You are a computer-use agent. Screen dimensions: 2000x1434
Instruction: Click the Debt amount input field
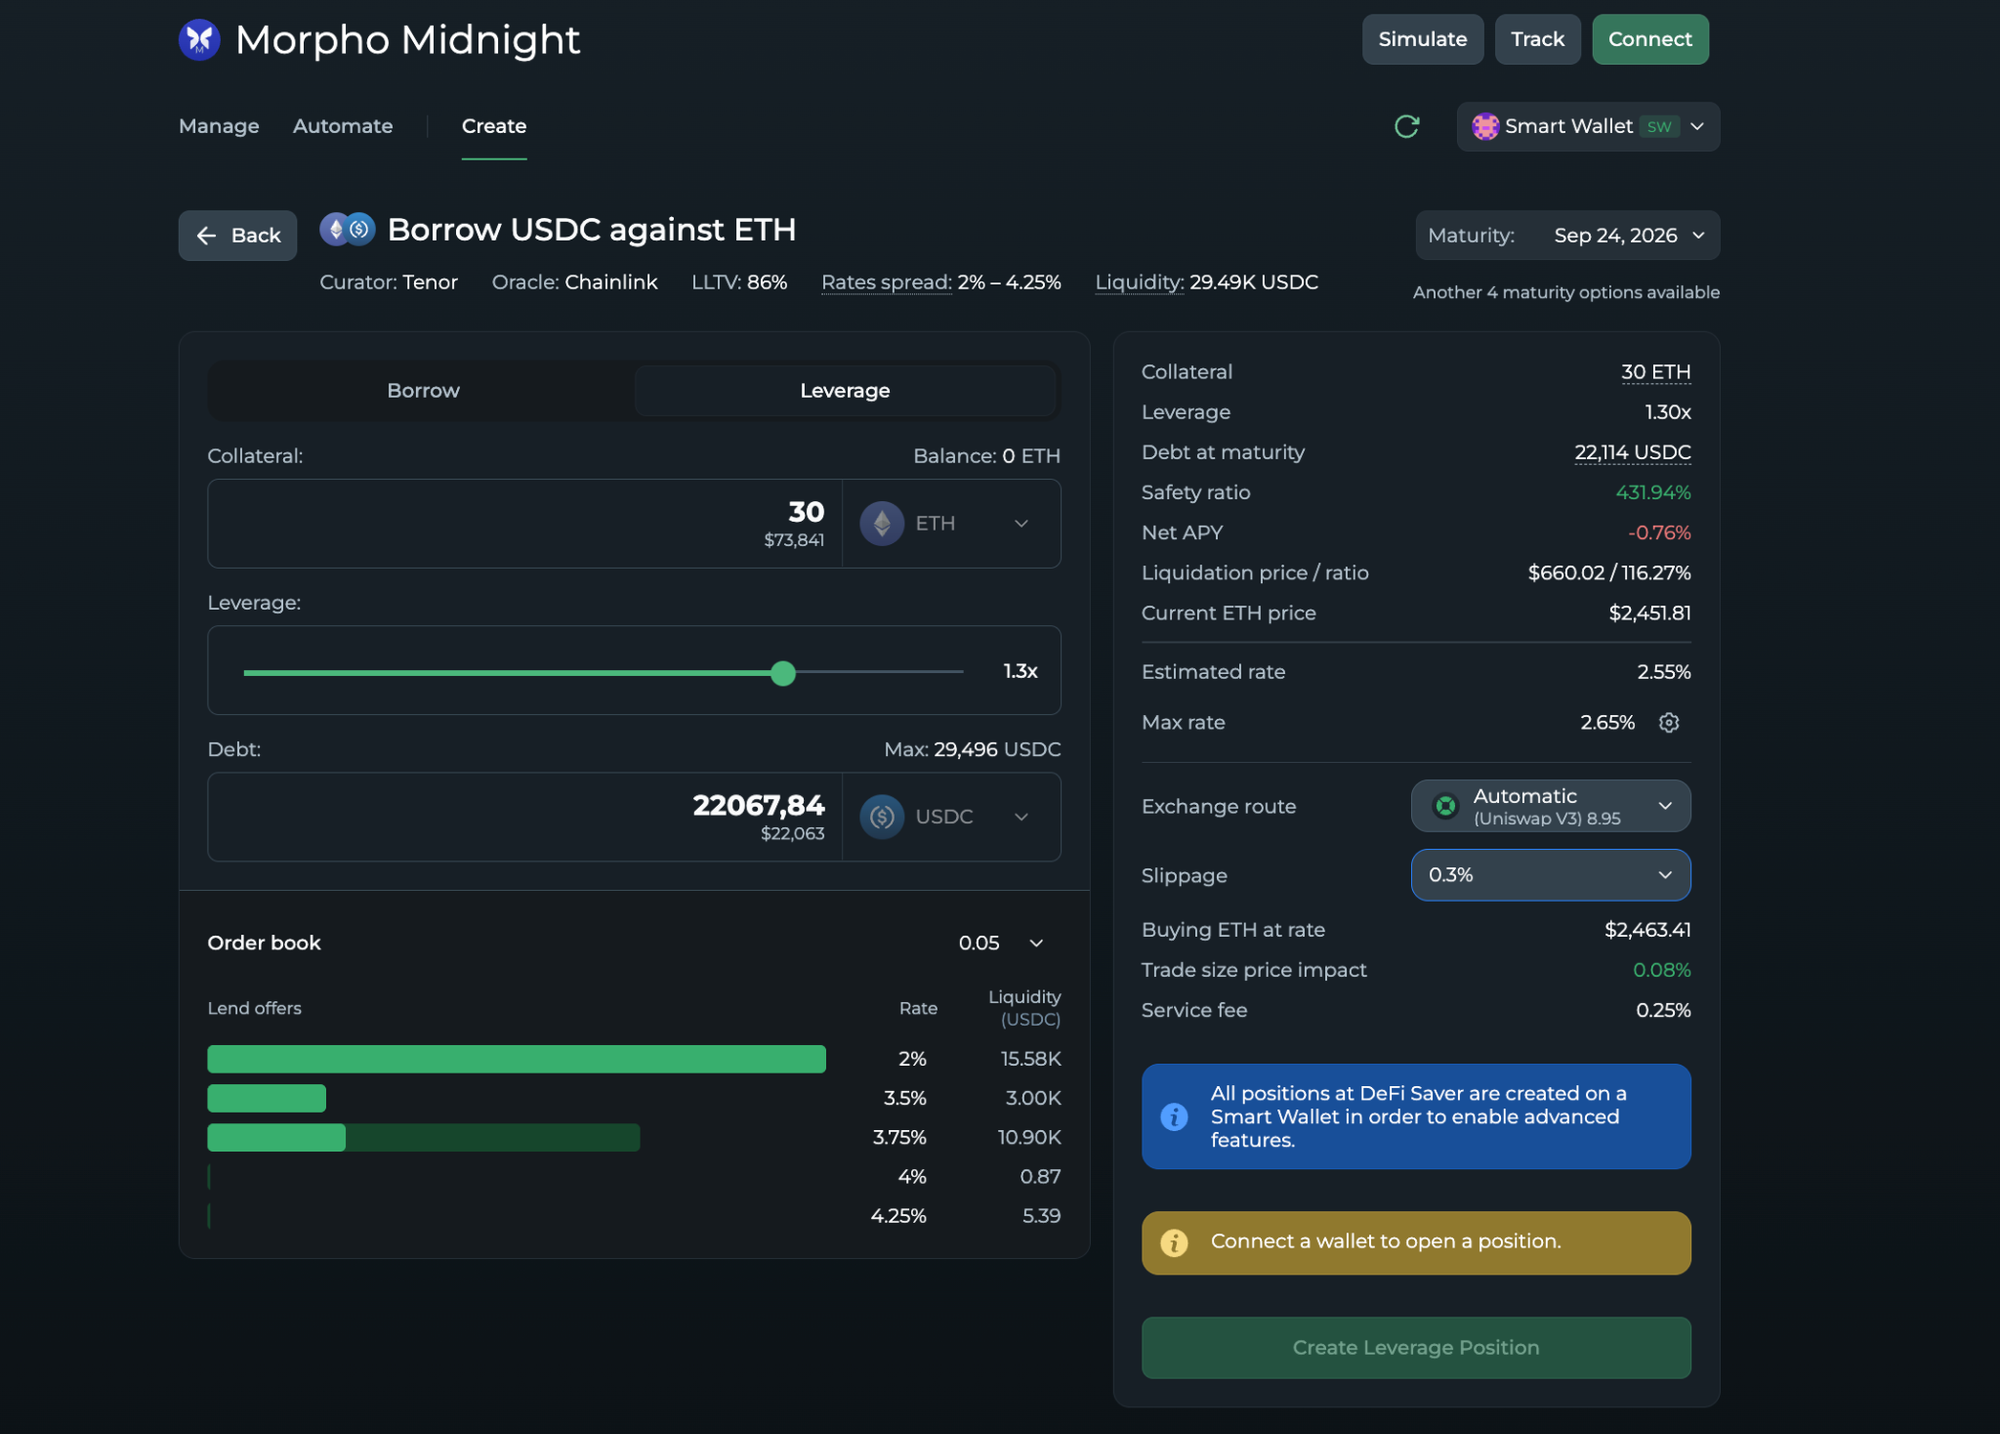point(525,817)
